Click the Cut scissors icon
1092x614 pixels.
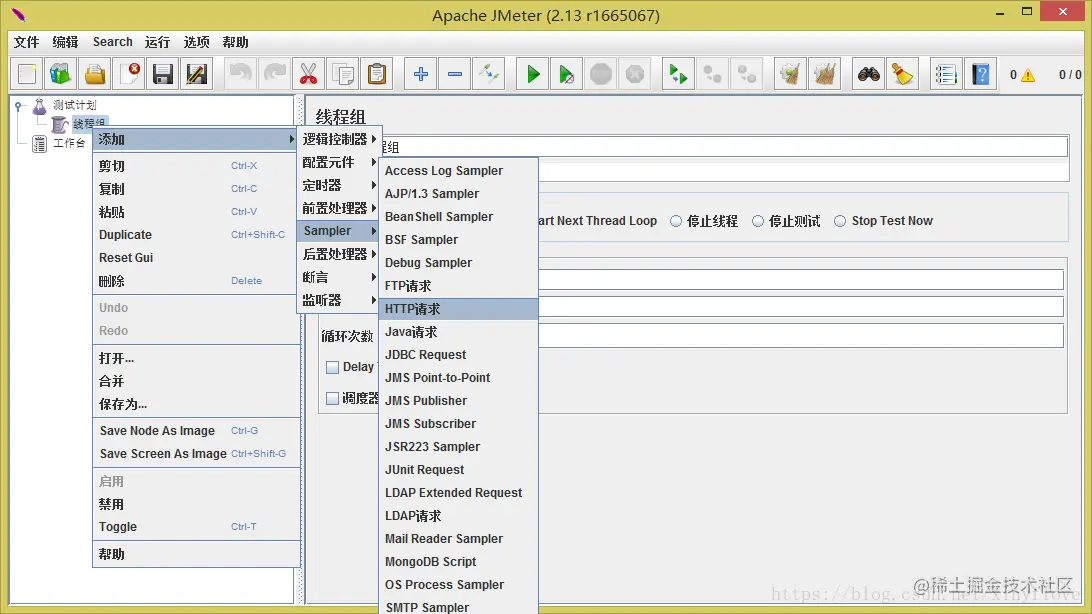coord(309,74)
